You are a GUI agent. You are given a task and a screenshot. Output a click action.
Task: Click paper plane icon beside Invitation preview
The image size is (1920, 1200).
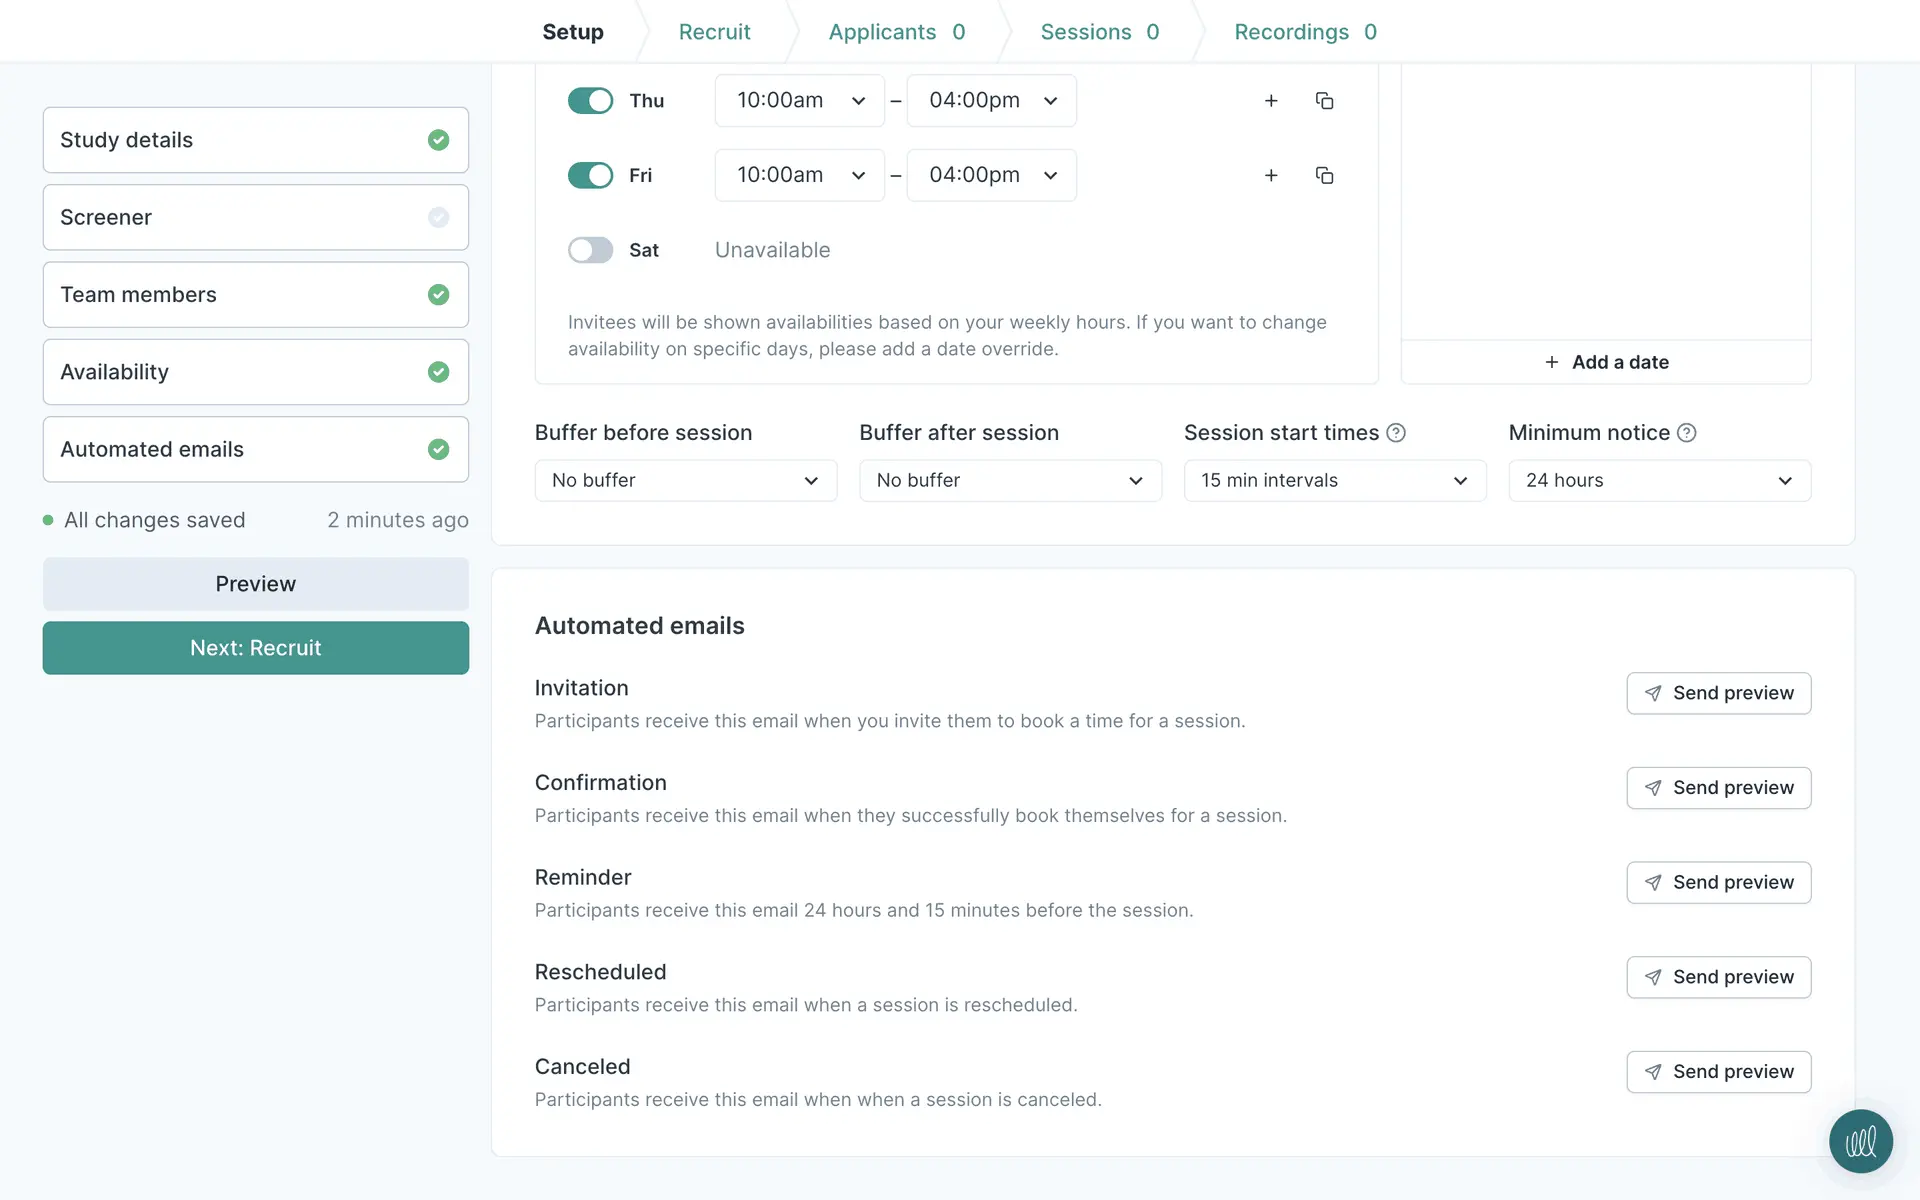[x=1653, y=693]
